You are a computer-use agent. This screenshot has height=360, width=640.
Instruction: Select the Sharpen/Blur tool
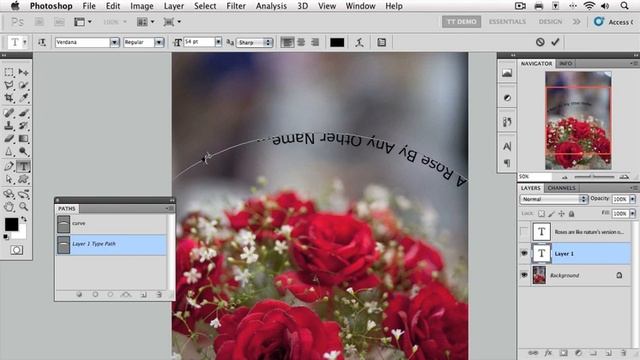pos(9,151)
